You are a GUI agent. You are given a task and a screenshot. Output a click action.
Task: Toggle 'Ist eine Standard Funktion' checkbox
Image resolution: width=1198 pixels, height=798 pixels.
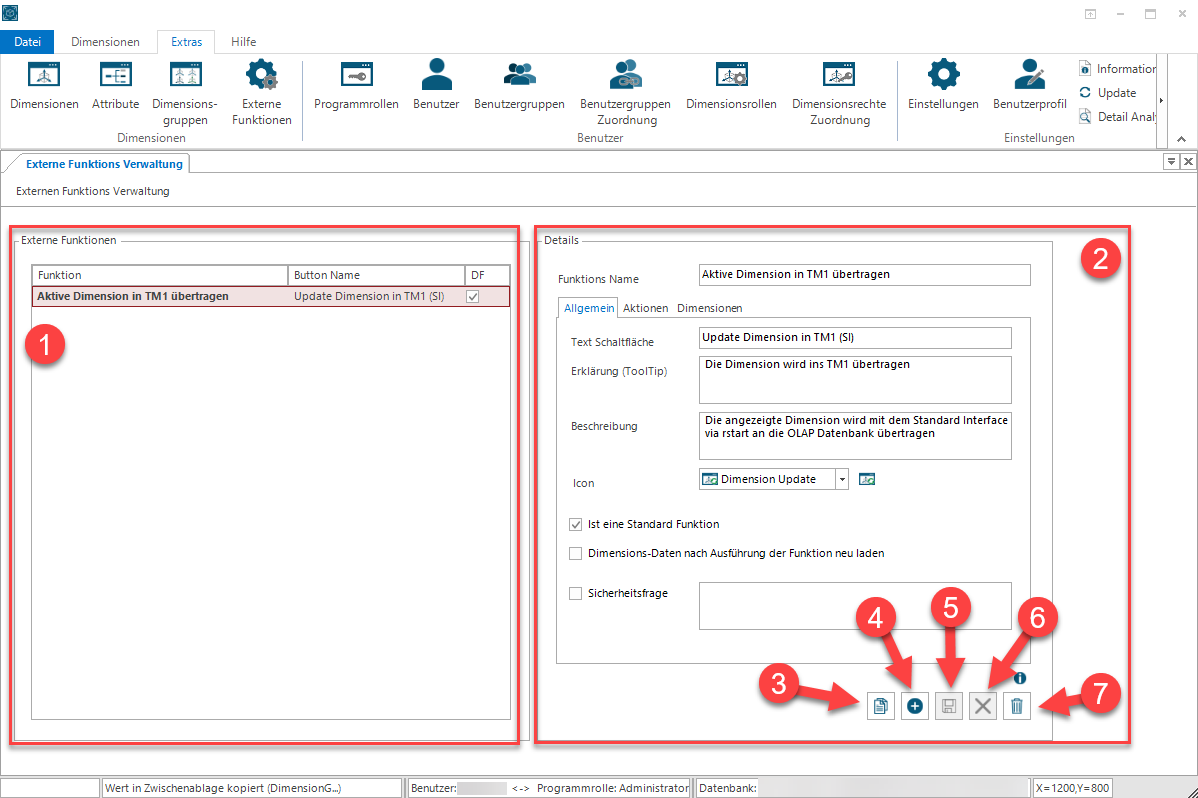[575, 524]
